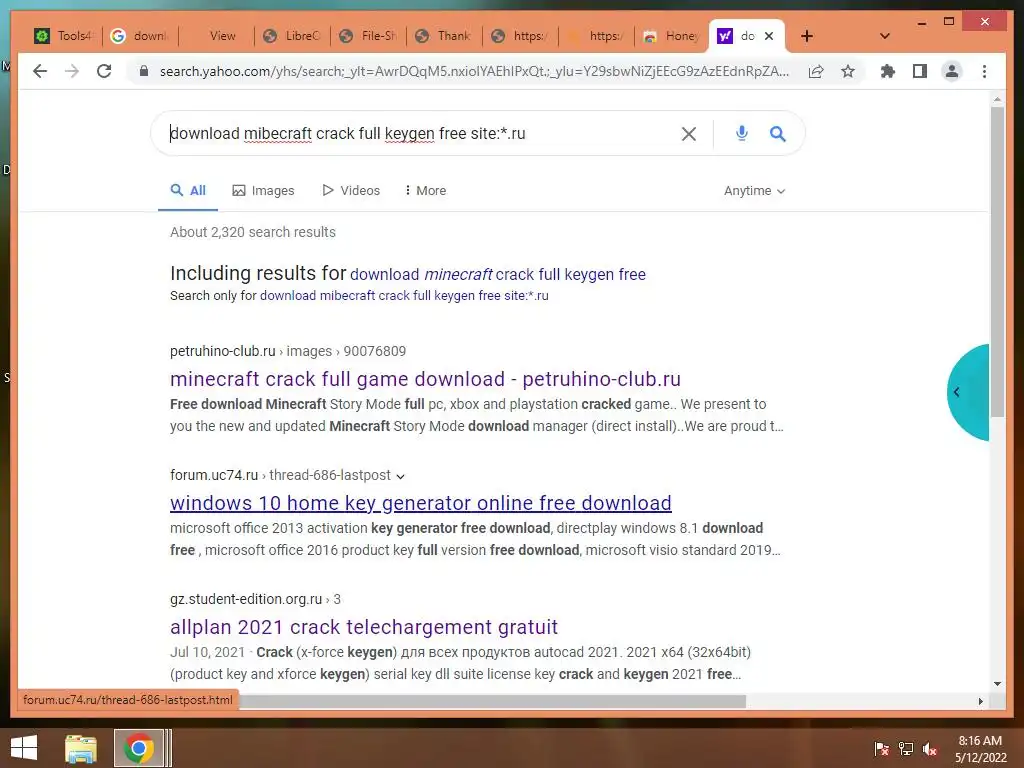Open Chrome three-dot menu
1024x768 pixels.
pyautogui.click(x=984, y=71)
